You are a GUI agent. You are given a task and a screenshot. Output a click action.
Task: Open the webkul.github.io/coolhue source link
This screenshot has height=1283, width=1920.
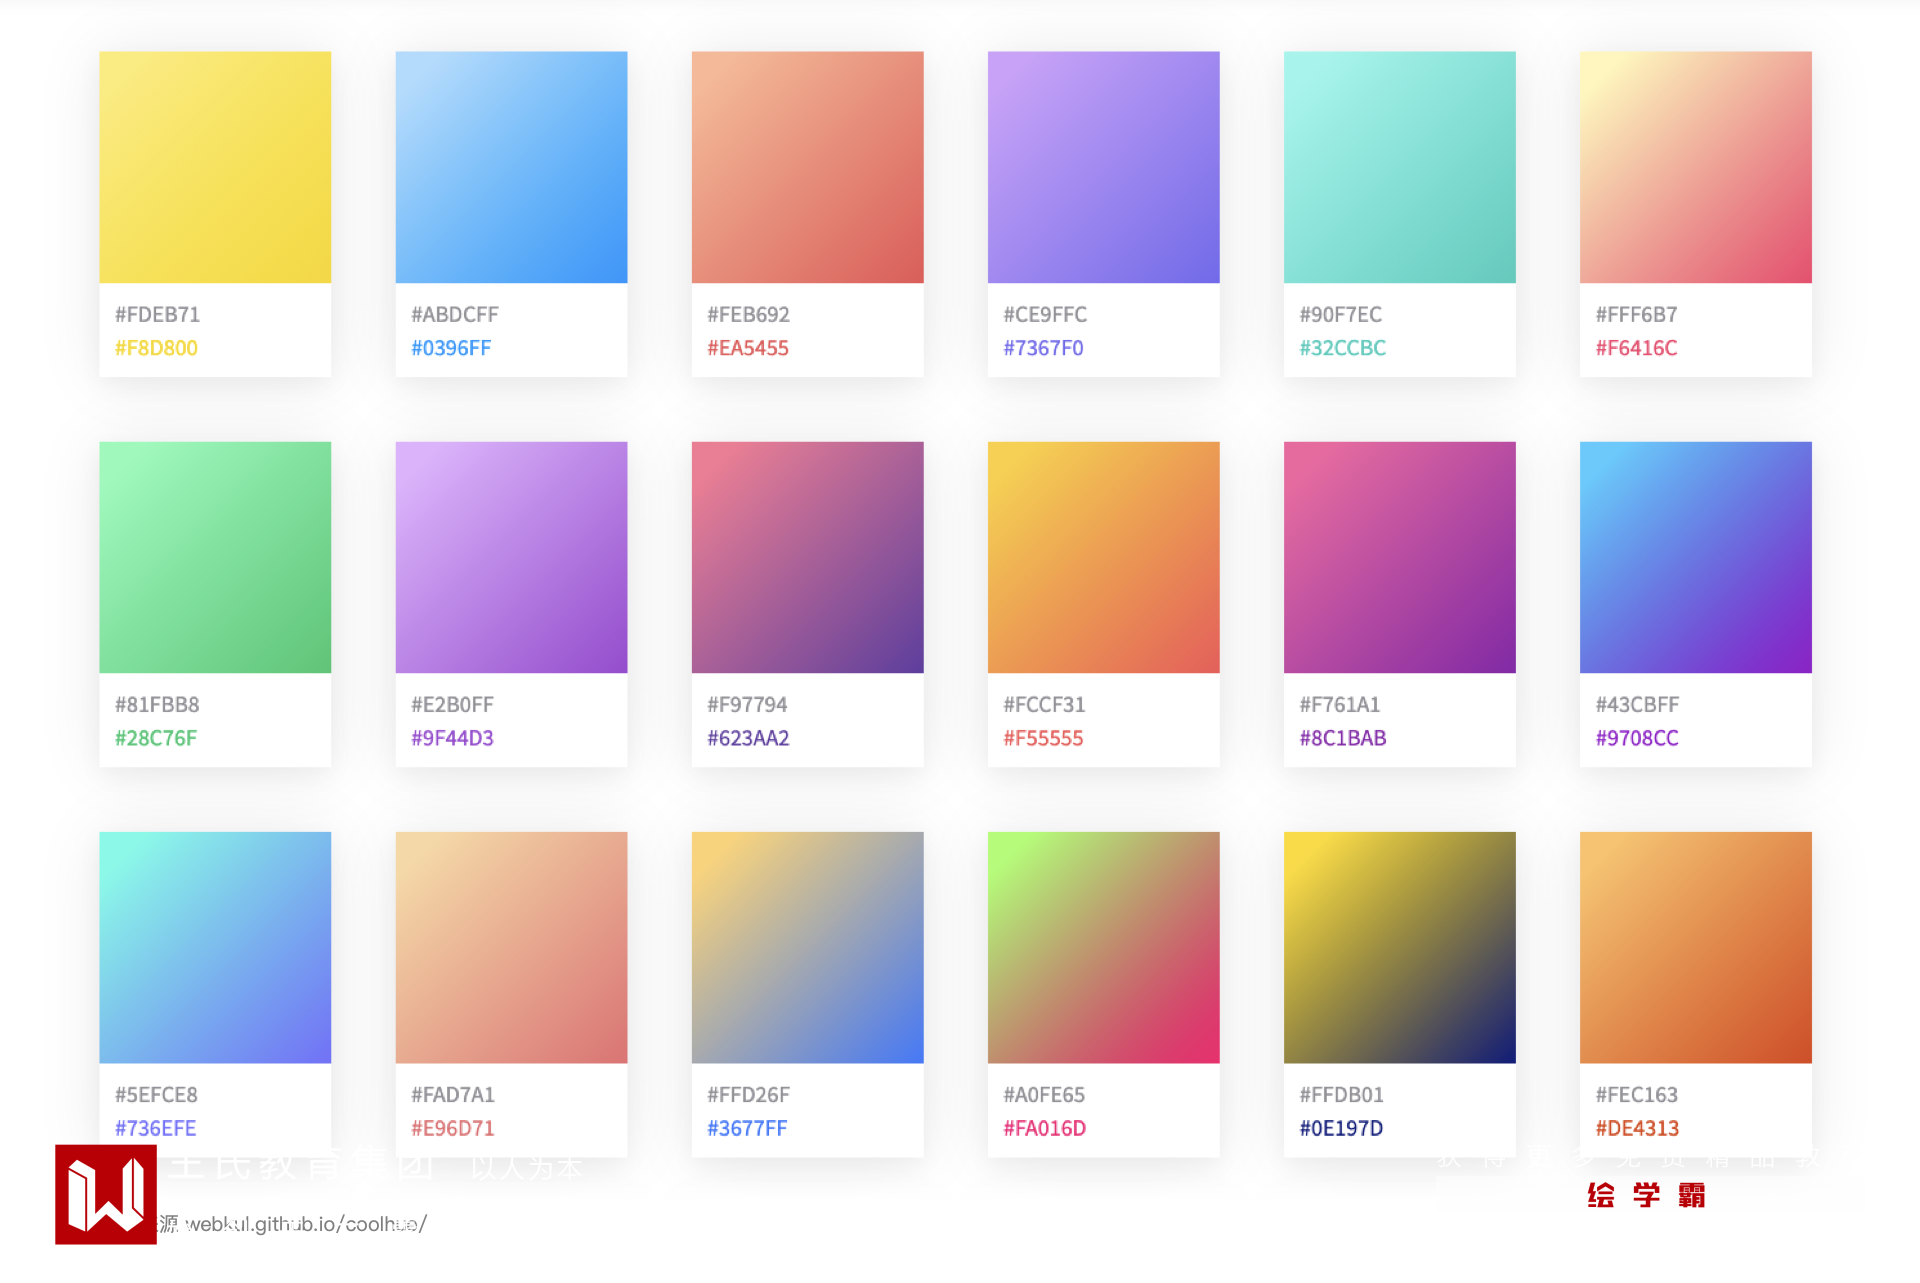[x=305, y=1224]
